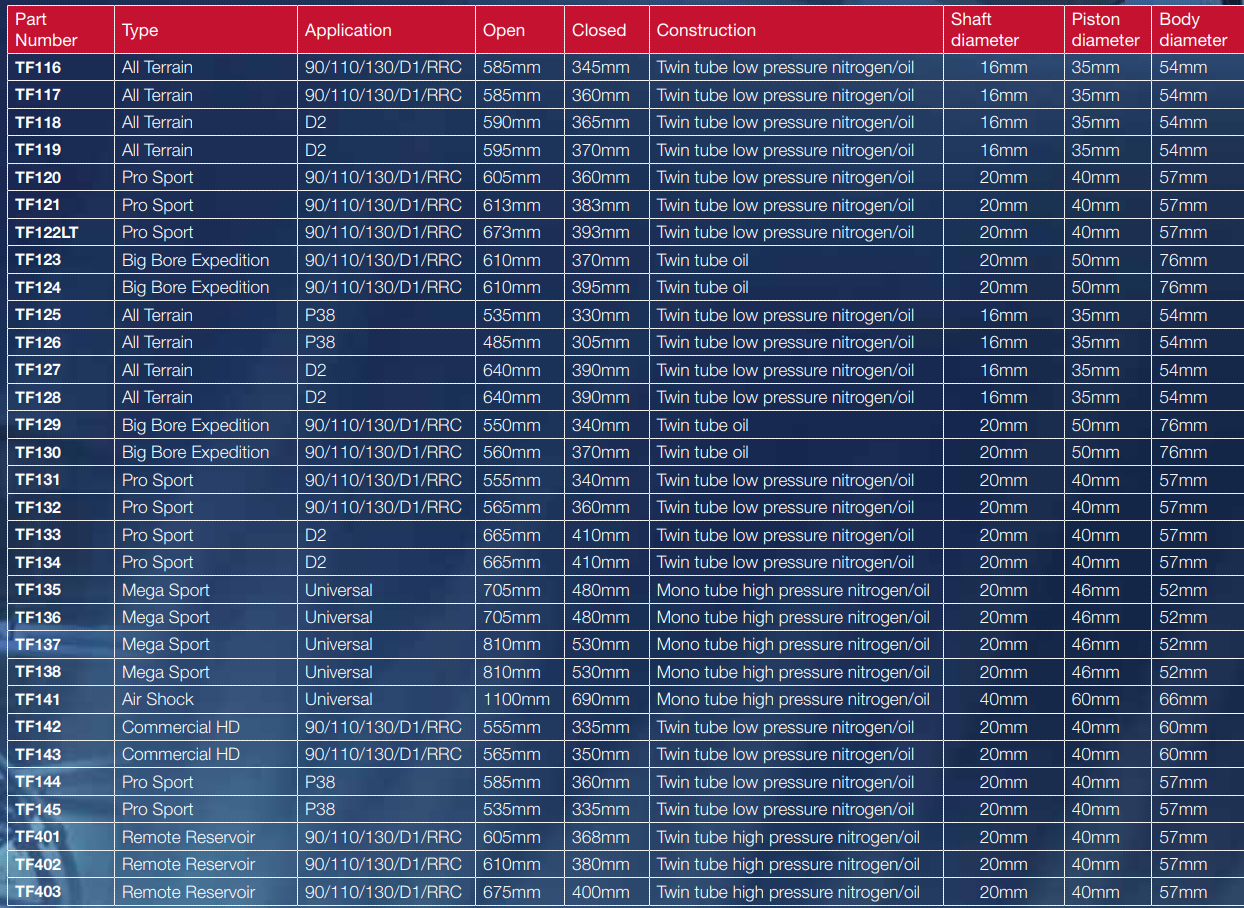
Task: Select part number TF137
Action: pyautogui.click(x=38, y=645)
